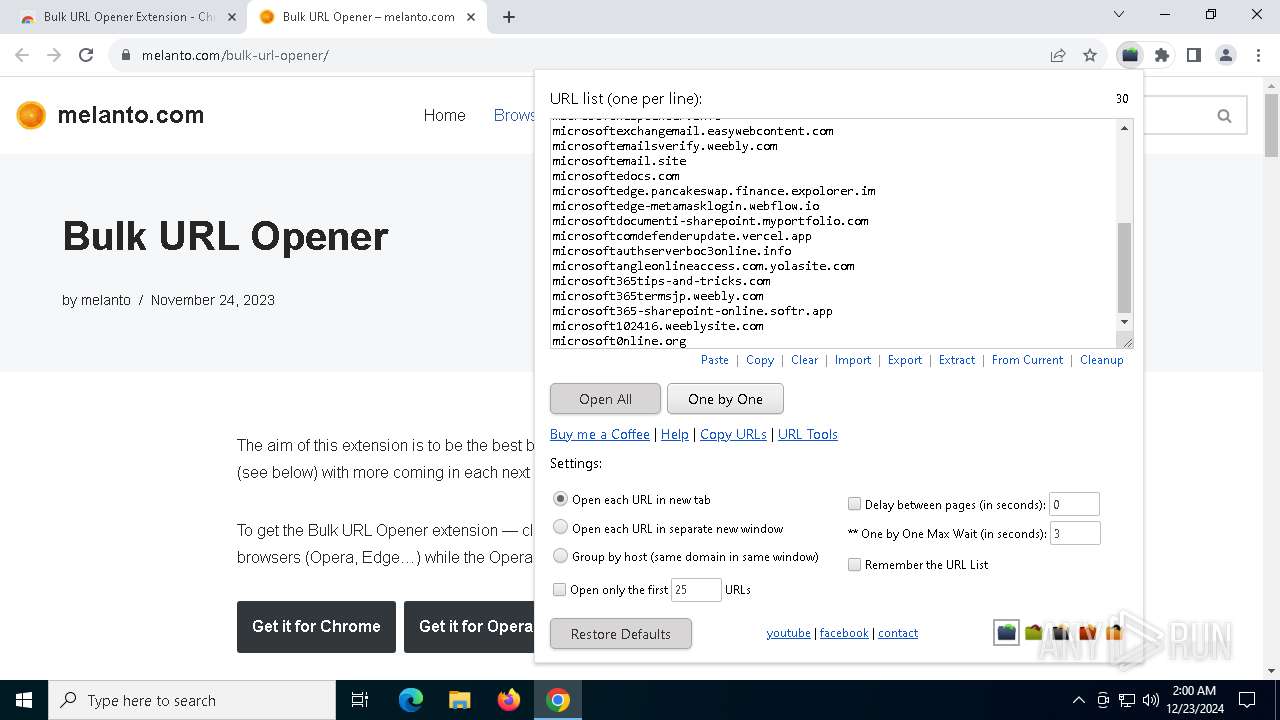Viewport: 1280px width, 720px height.
Task: Click the melanto.com orange logo
Action: [31, 115]
